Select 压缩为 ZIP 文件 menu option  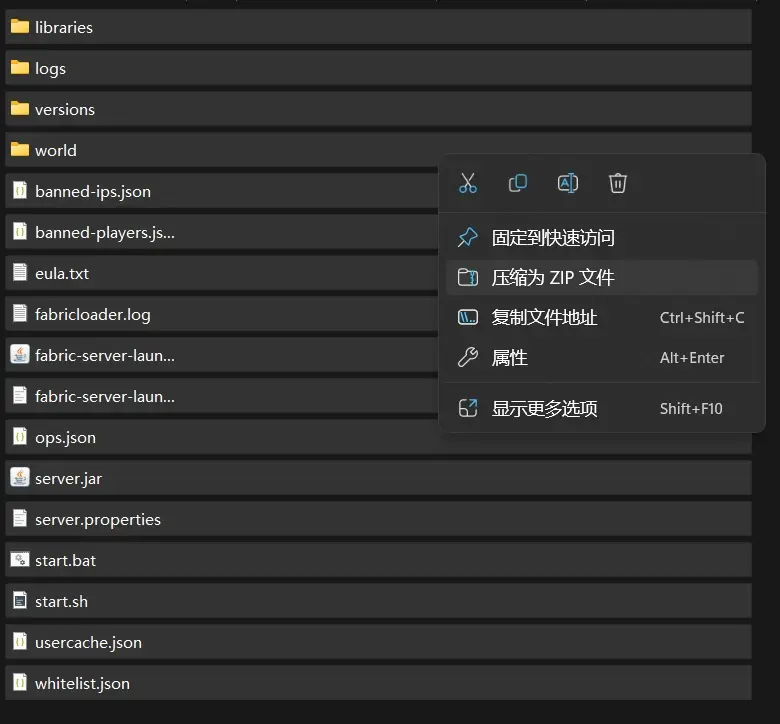pos(552,278)
